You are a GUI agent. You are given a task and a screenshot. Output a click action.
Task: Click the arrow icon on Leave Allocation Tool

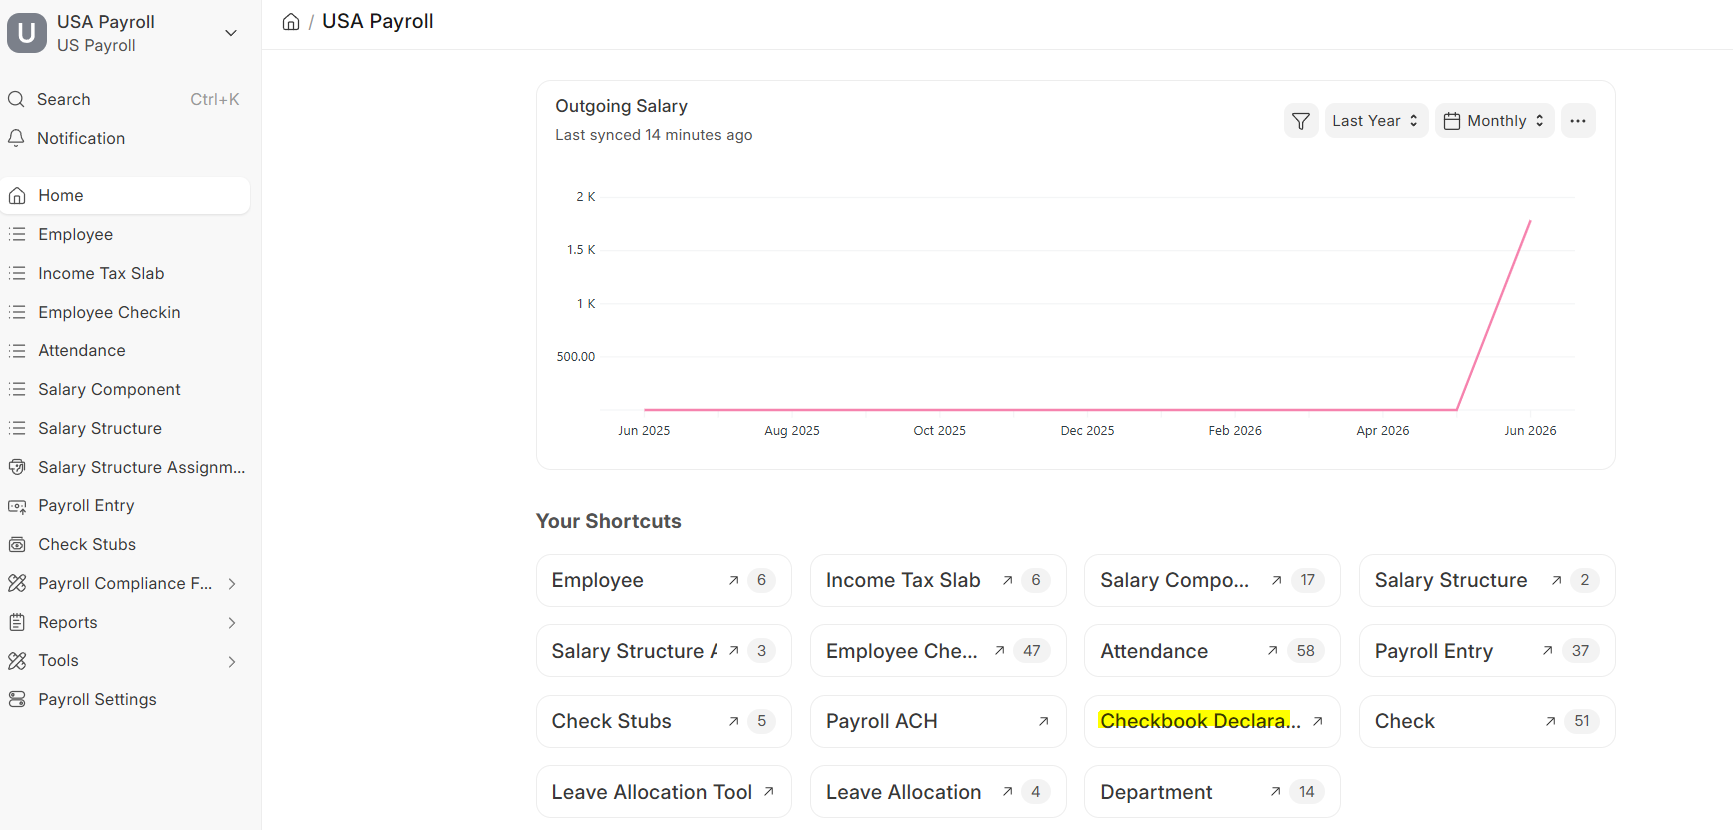(769, 791)
